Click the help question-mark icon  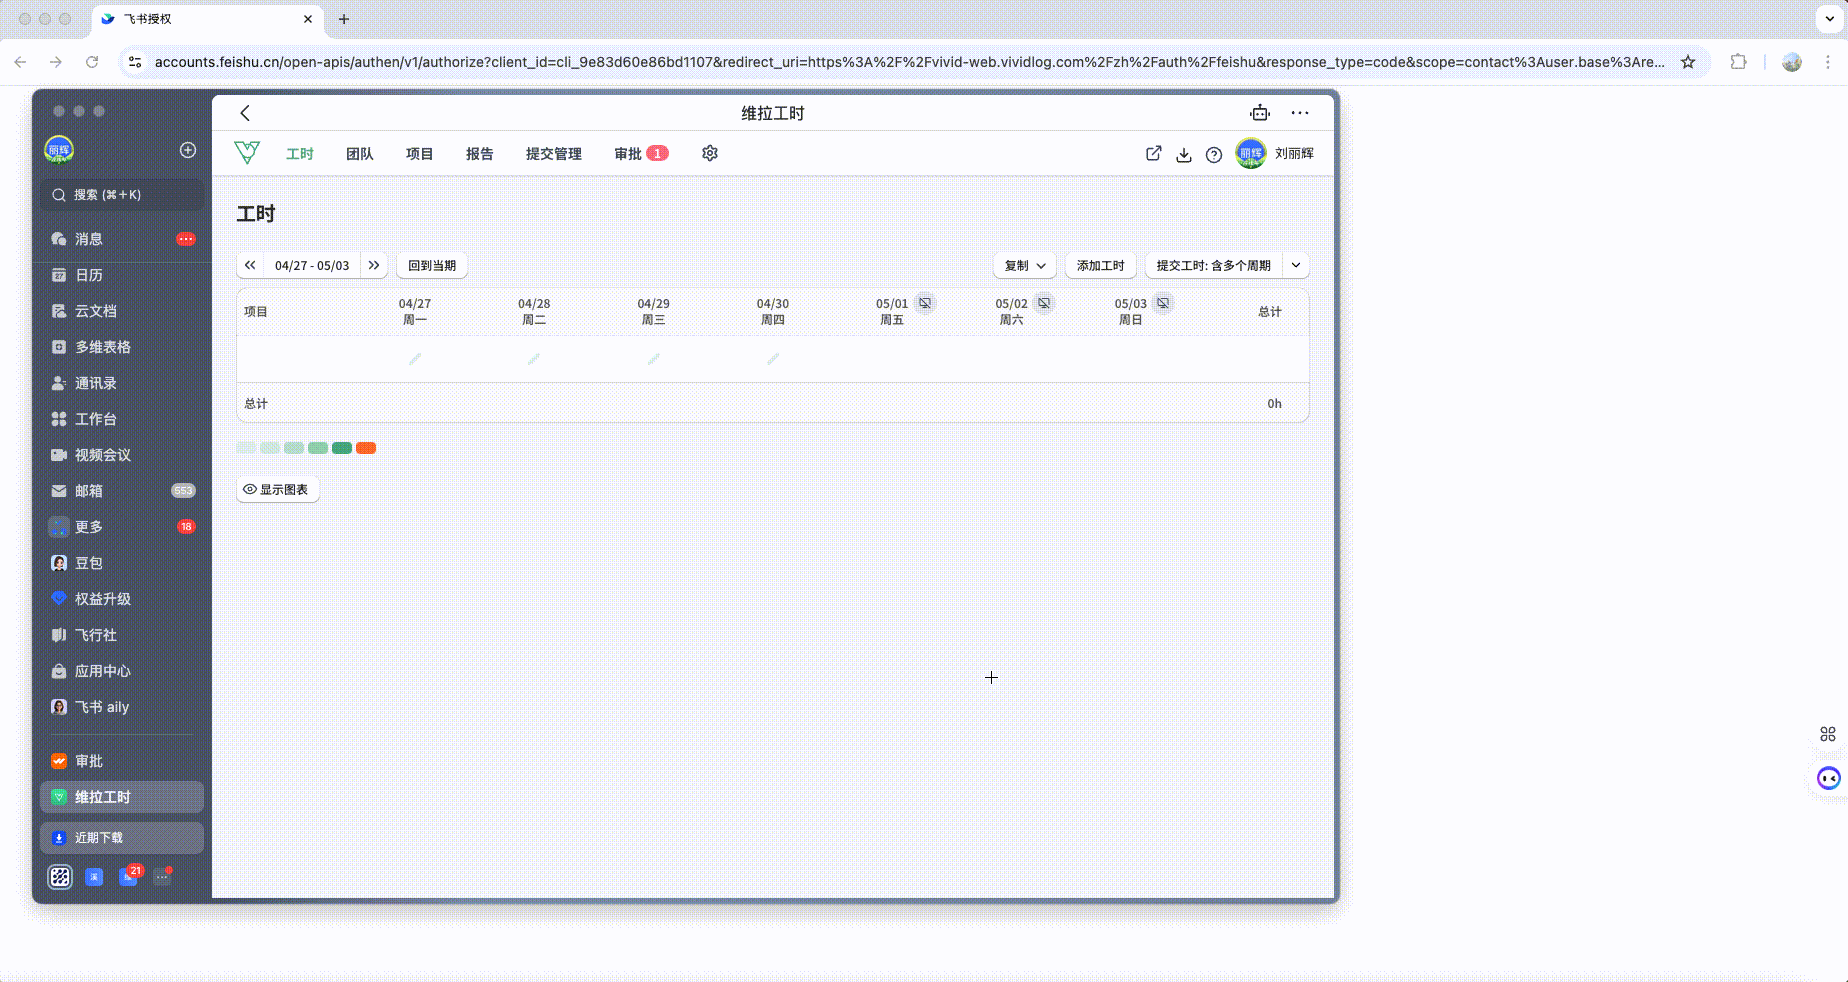(x=1214, y=154)
